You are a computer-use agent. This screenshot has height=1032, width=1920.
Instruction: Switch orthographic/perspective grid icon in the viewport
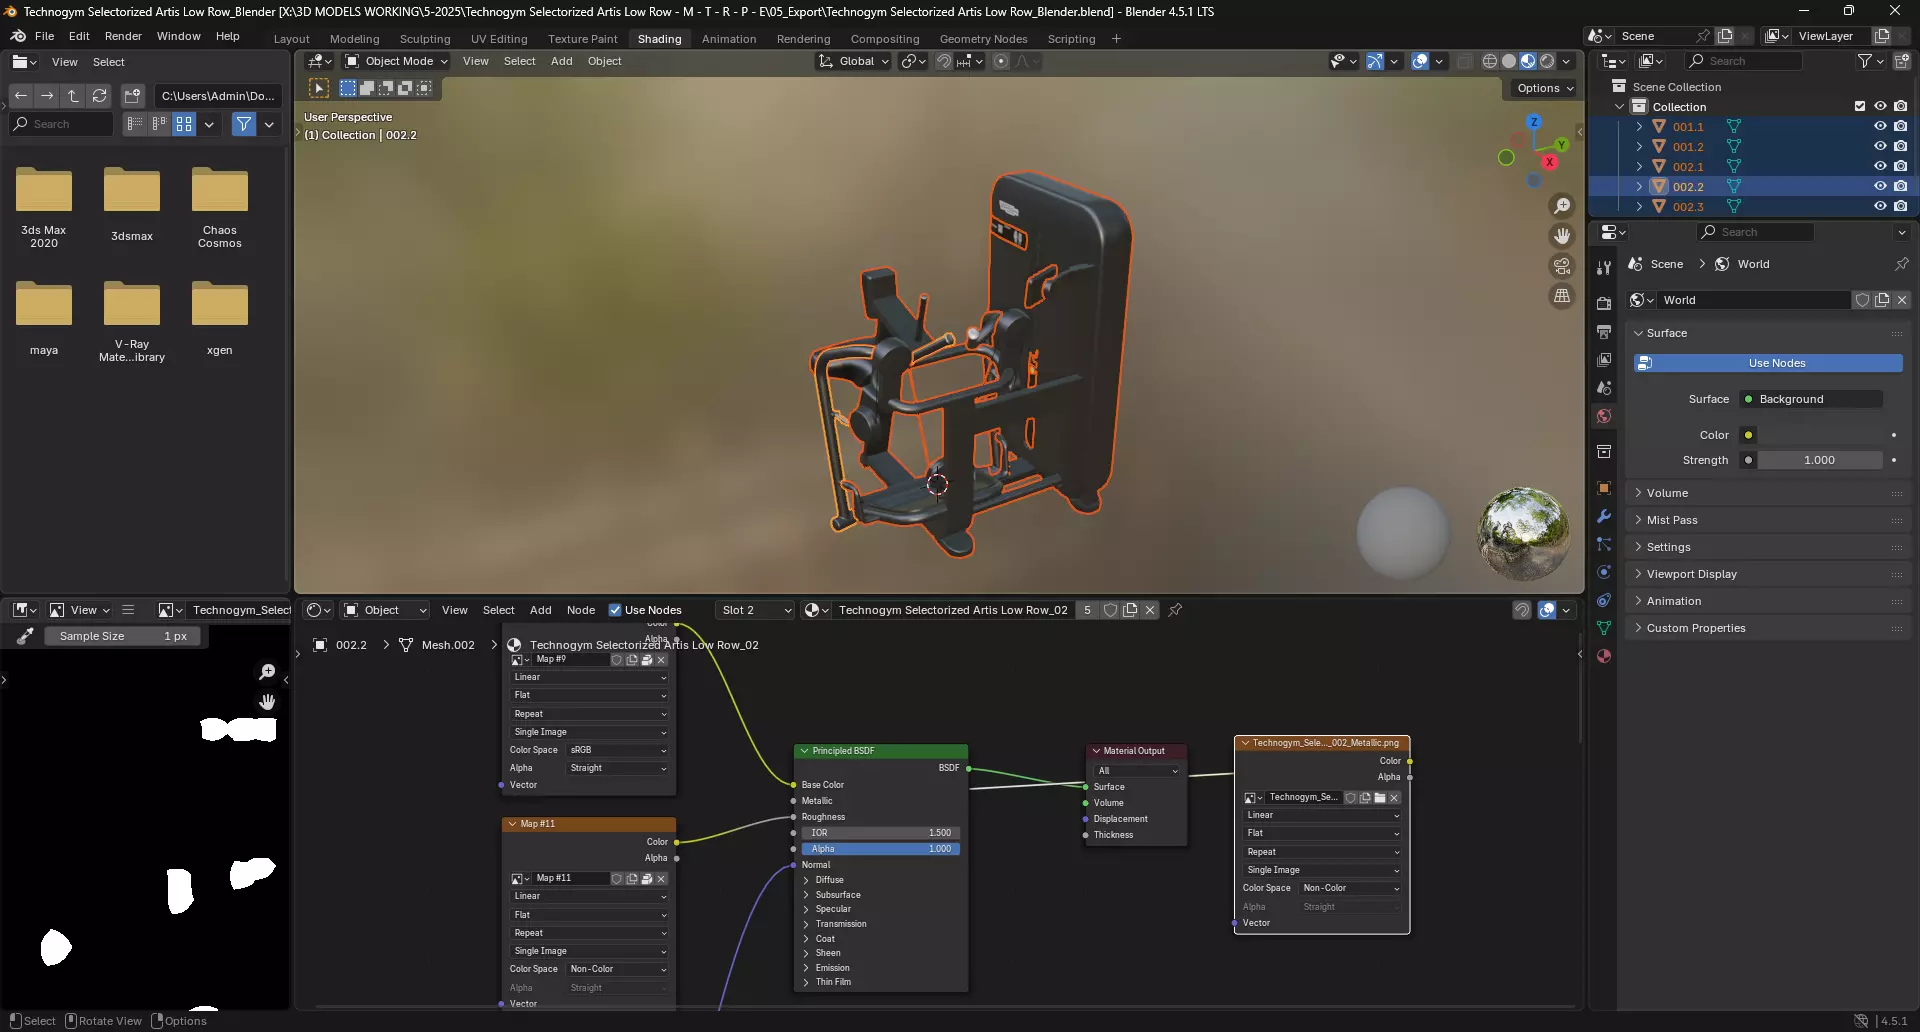point(1561,296)
